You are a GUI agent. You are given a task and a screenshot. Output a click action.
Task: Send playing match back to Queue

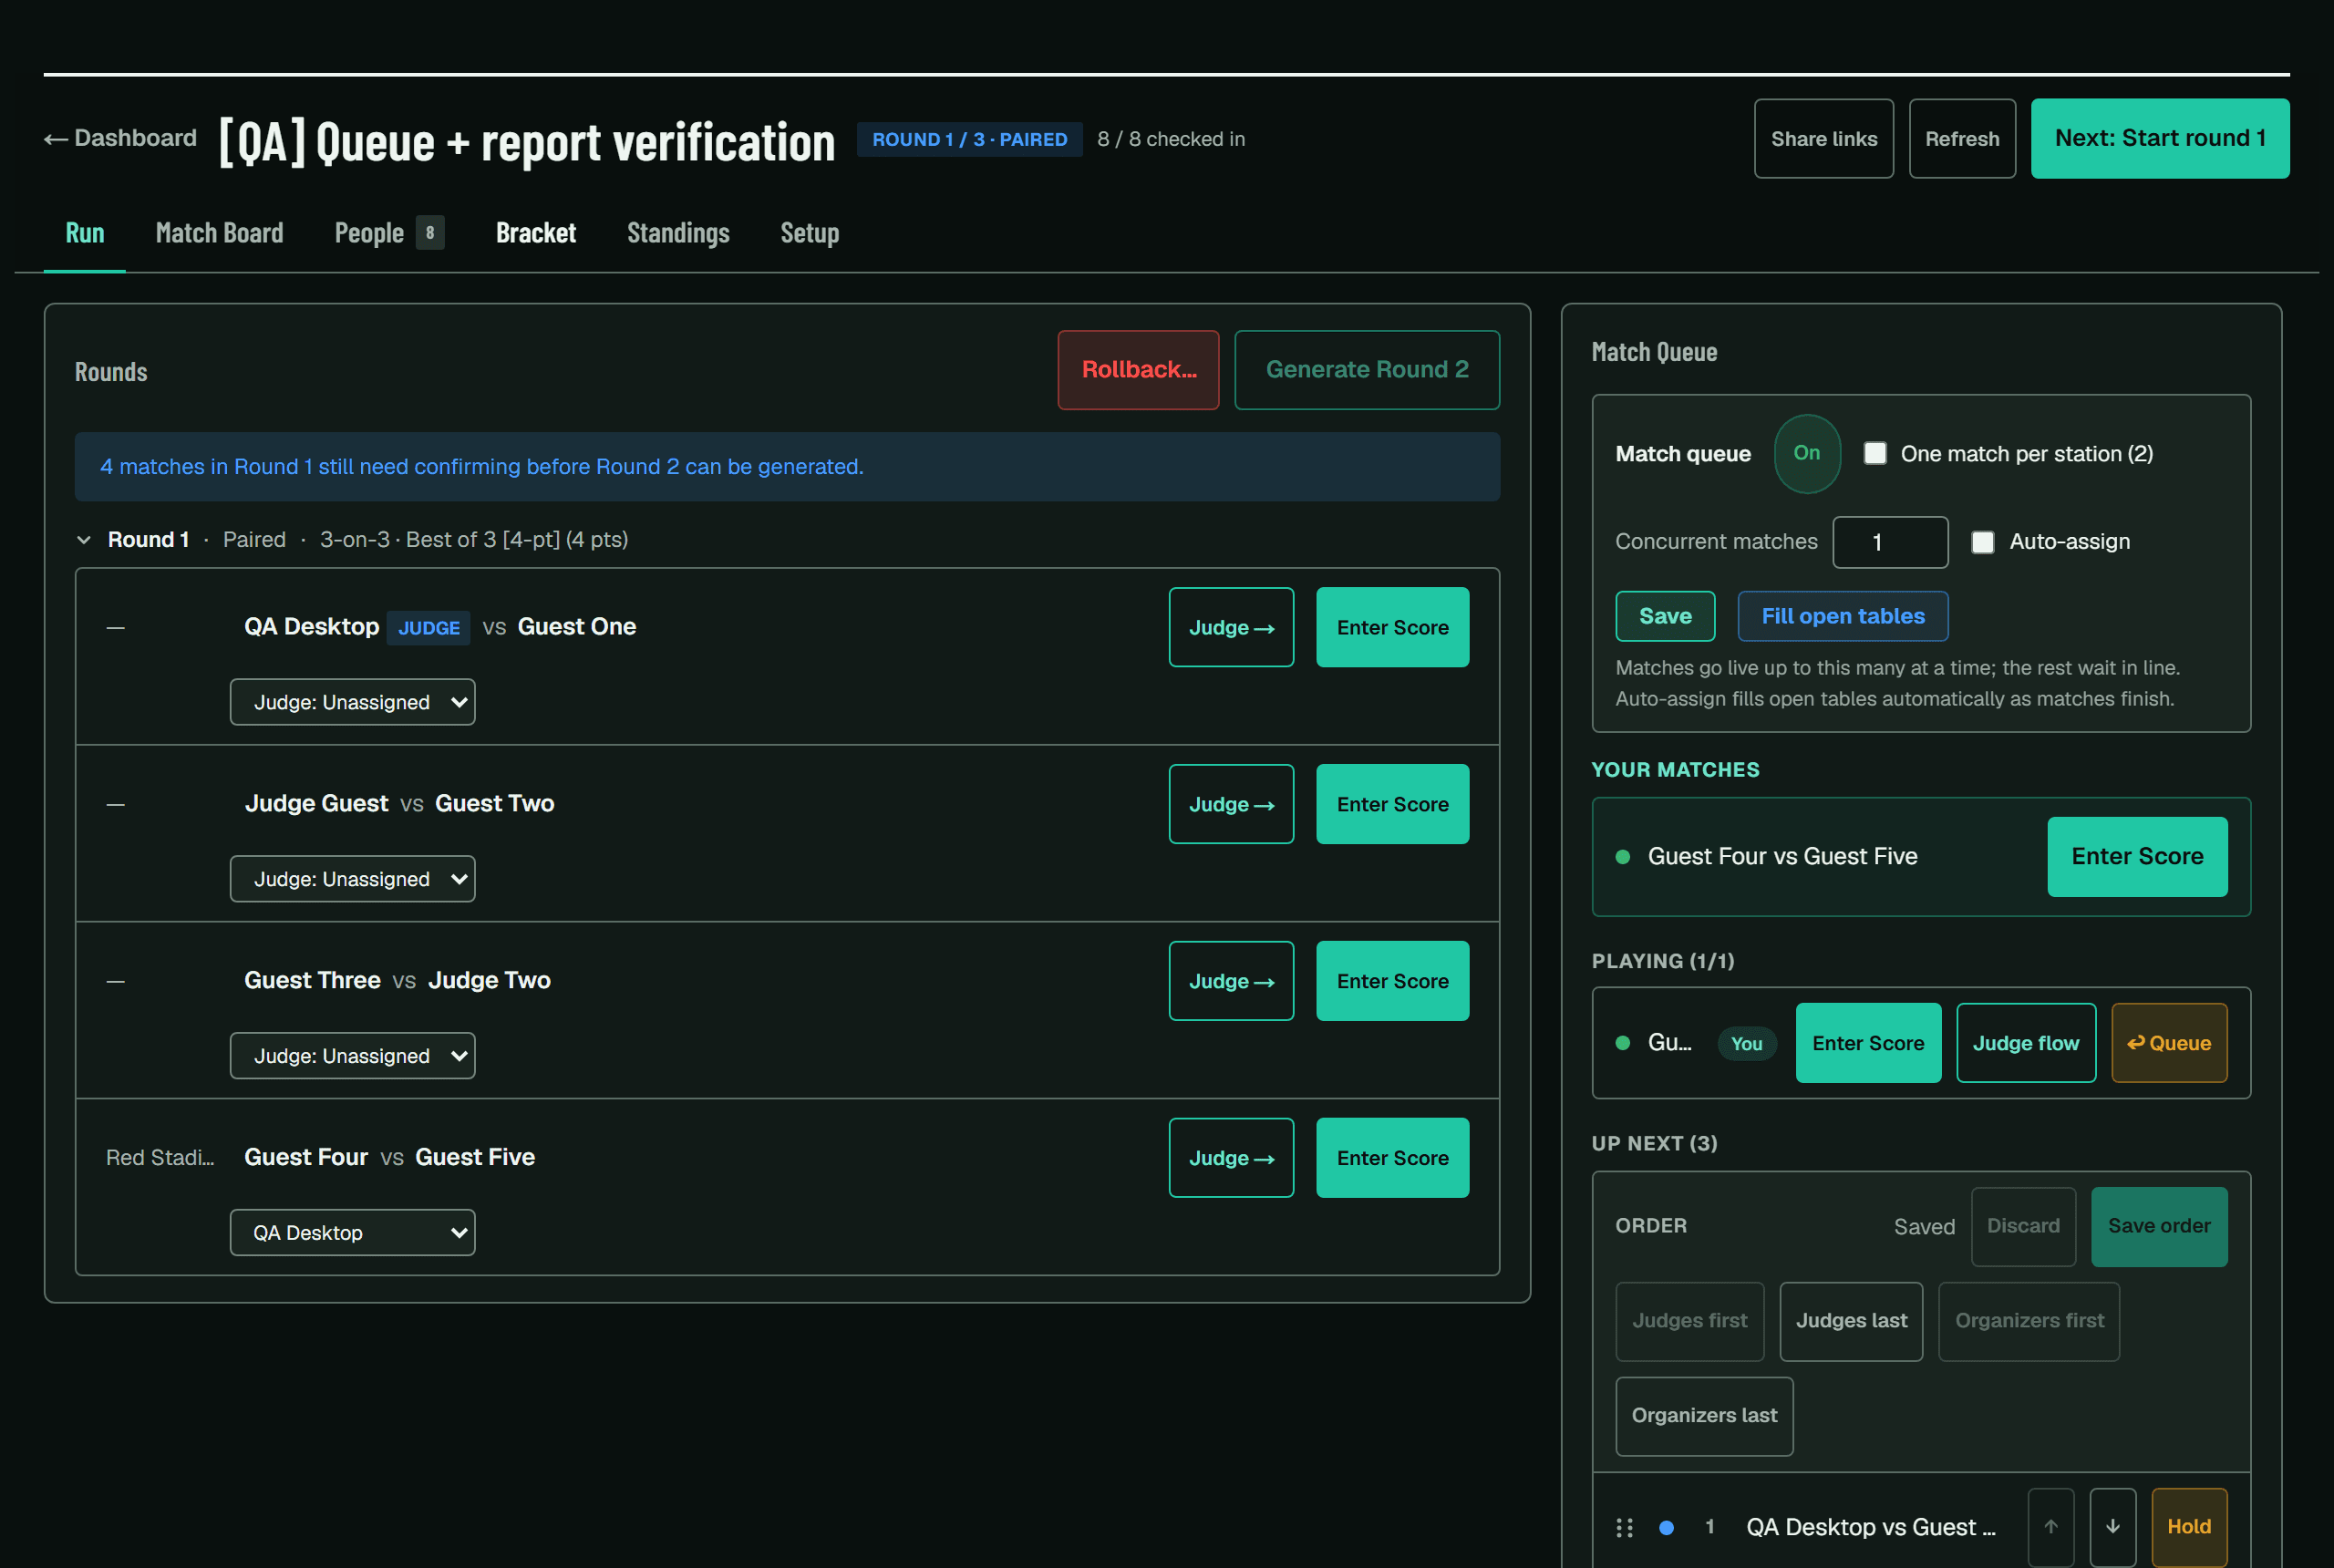pos(2169,1044)
